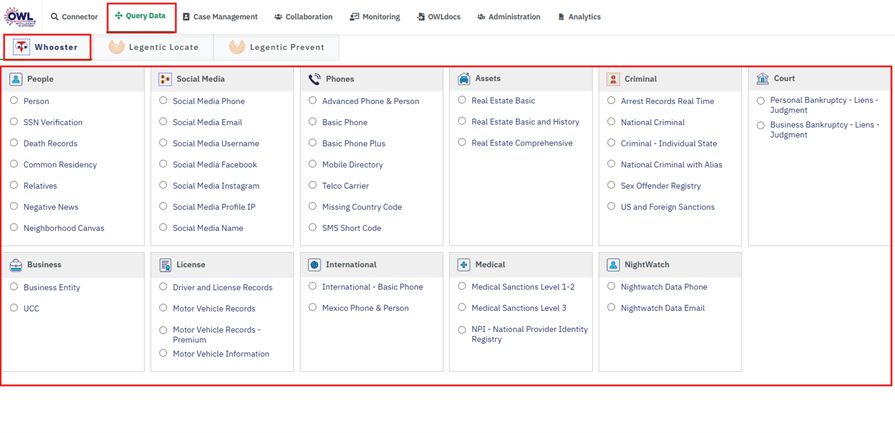Screen dimensions: 895x433
Task: Select Nightwatch Data Email option
Action: pos(611,307)
